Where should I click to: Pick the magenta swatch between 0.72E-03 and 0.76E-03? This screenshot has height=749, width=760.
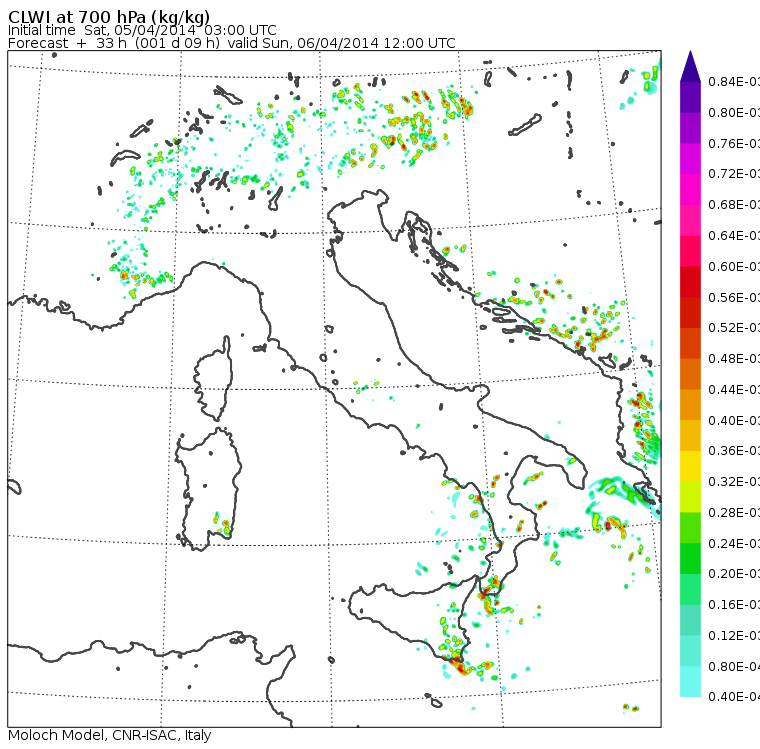[690, 159]
